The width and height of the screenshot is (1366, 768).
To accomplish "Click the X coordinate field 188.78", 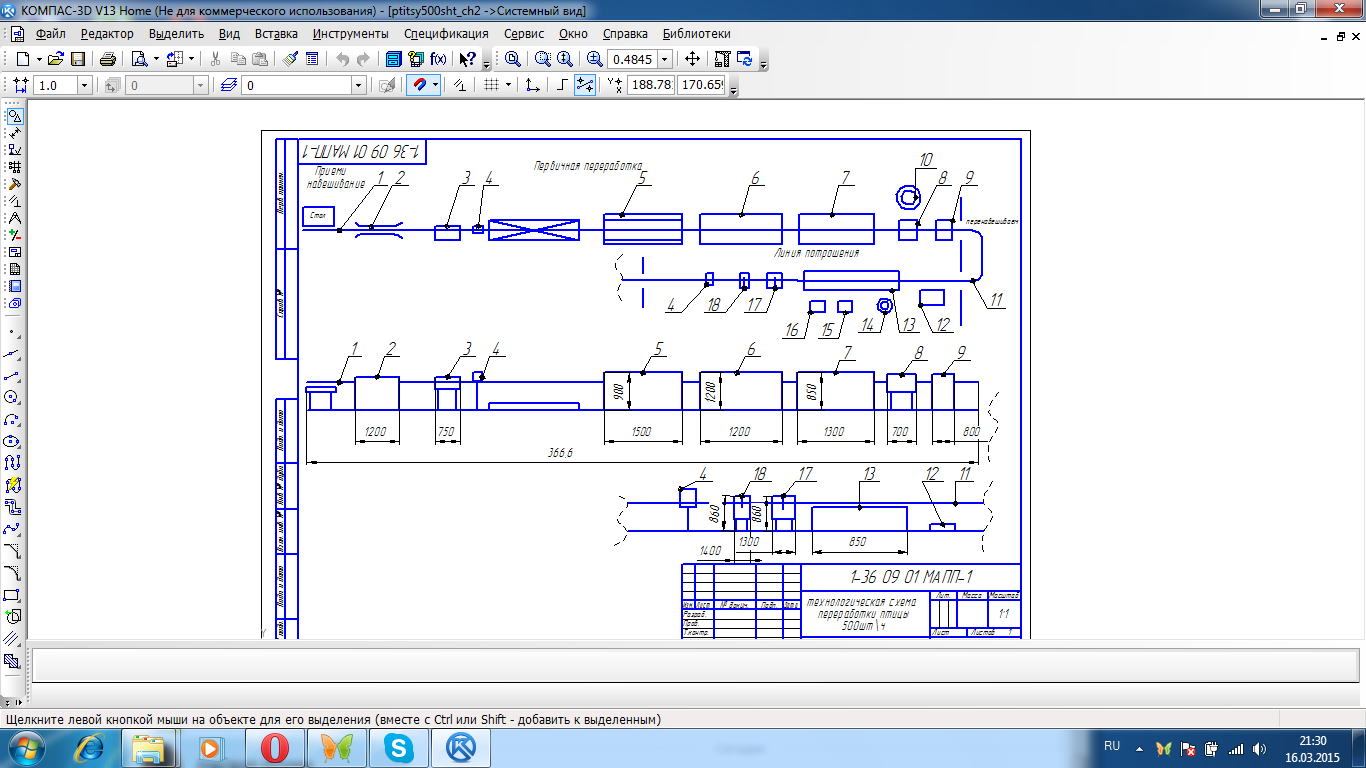I will pos(650,86).
